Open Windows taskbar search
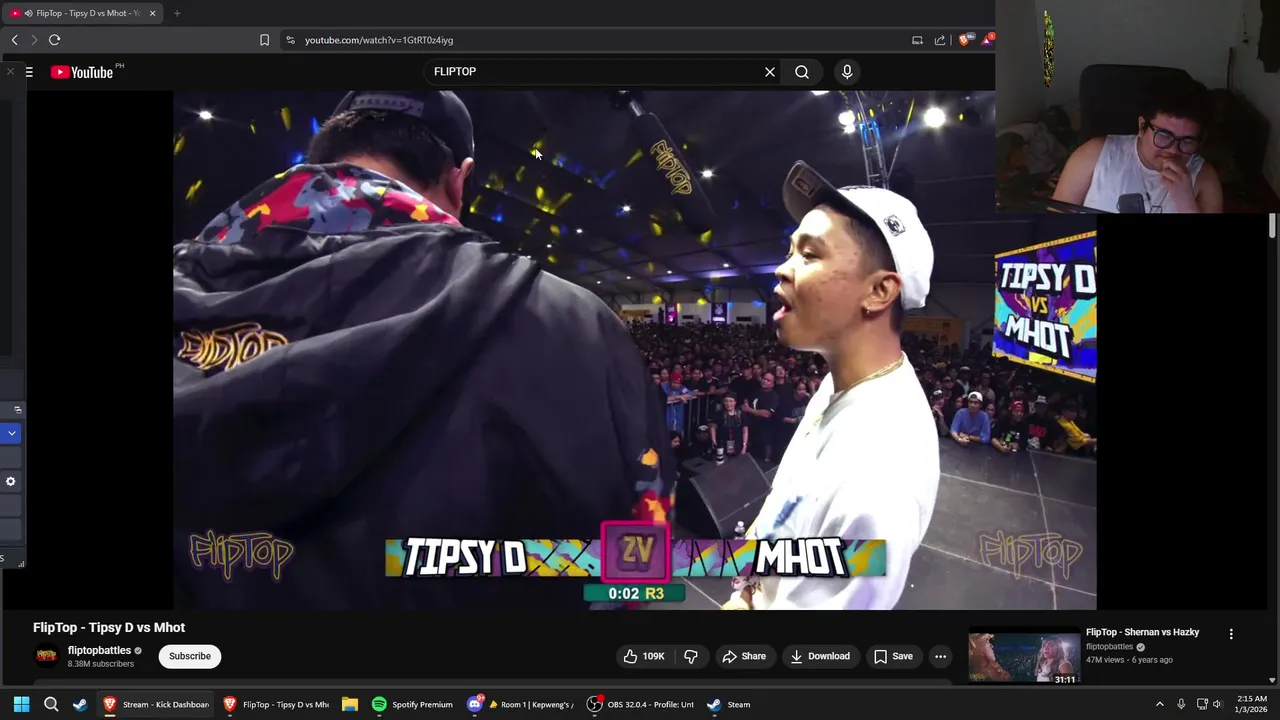 click(51, 704)
